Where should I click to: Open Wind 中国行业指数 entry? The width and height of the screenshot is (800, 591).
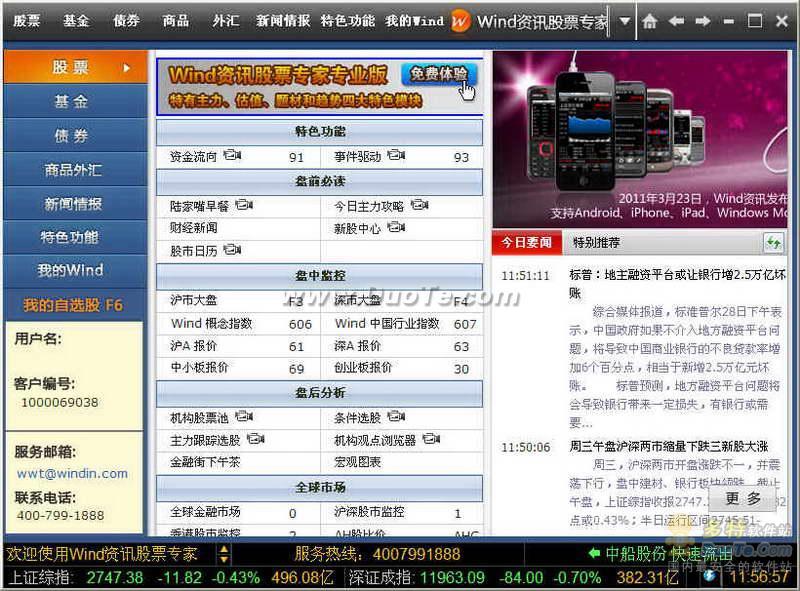pyautogui.click(x=387, y=323)
